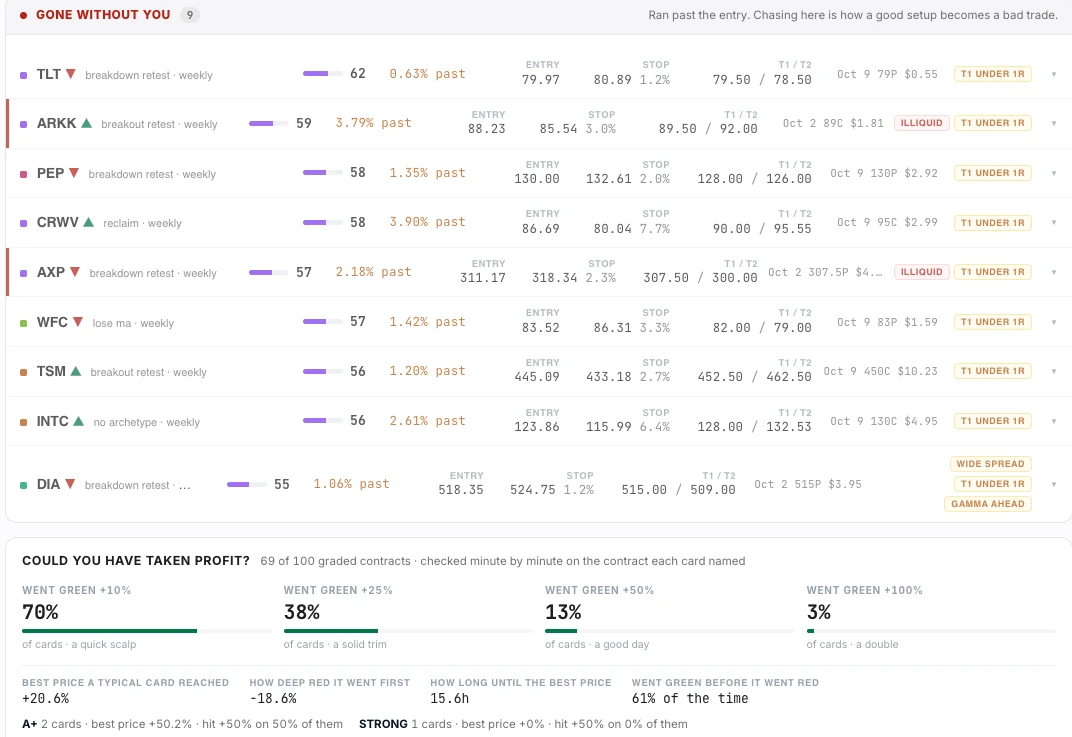Click the orange square marker next to TSM

(23, 372)
